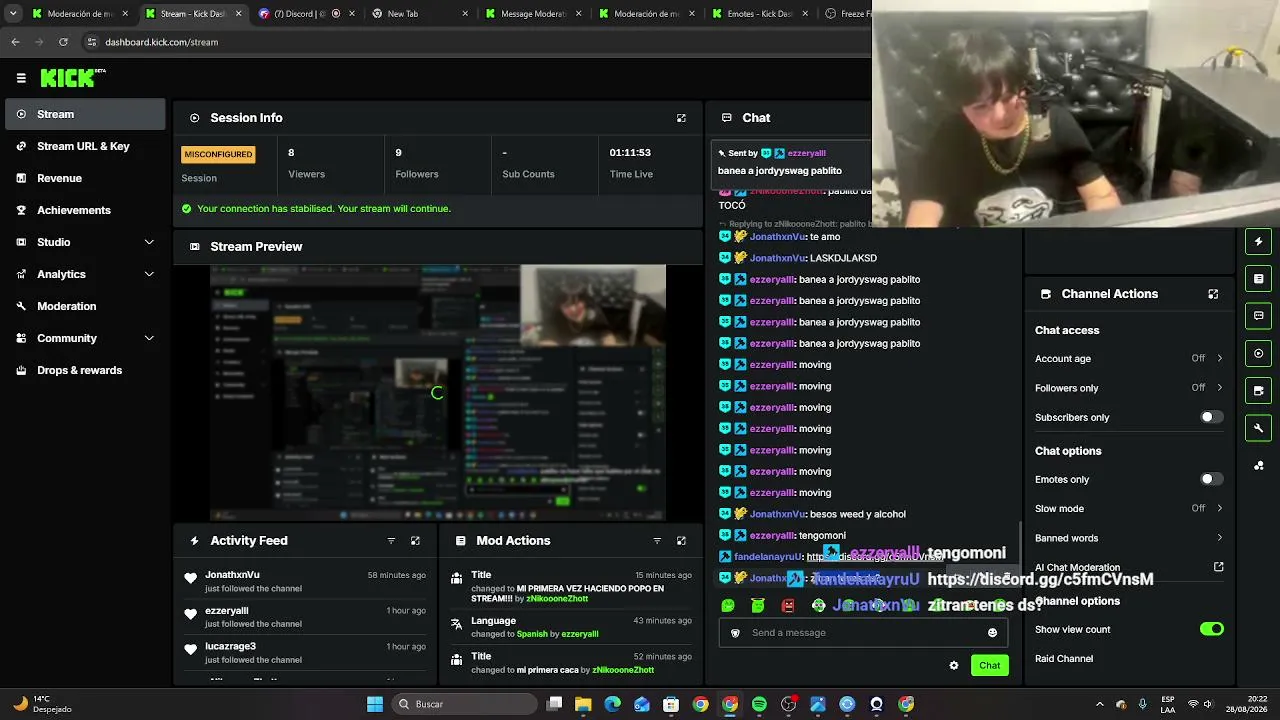Open the play-circle widget in right rail
The width and height of the screenshot is (1280, 720).
coord(1259,353)
